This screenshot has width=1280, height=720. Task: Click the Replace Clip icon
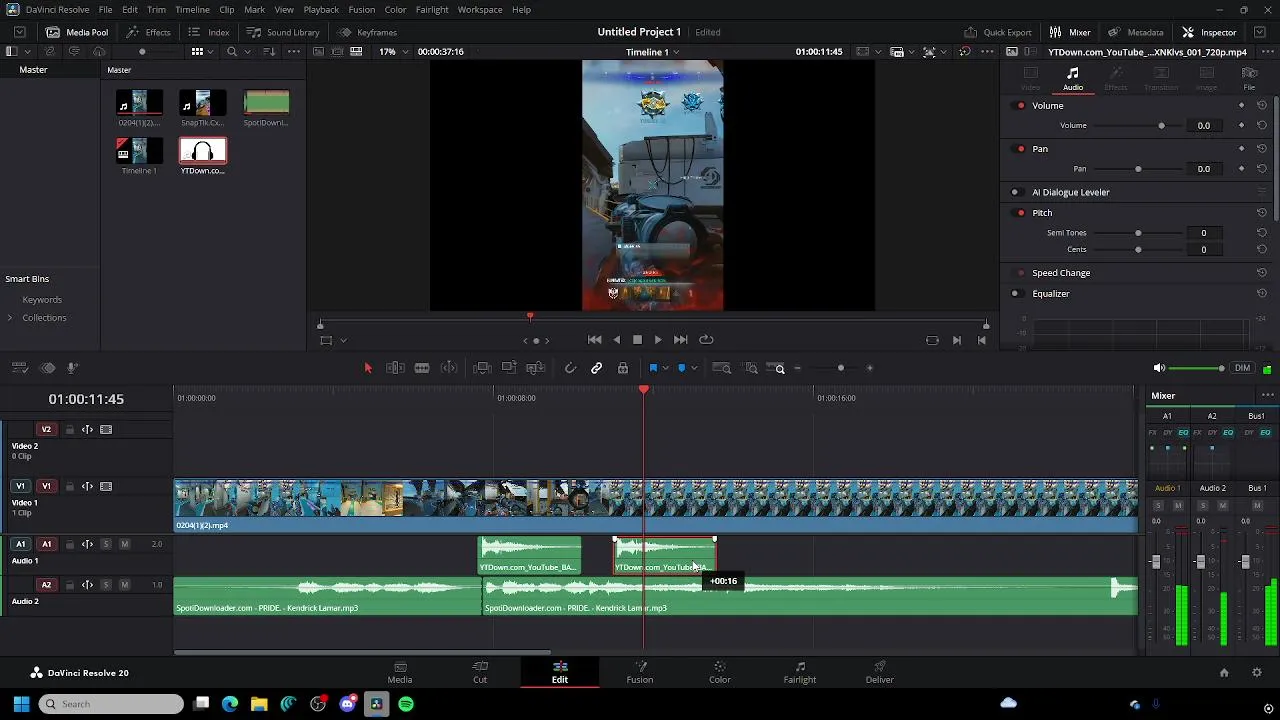point(536,368)
